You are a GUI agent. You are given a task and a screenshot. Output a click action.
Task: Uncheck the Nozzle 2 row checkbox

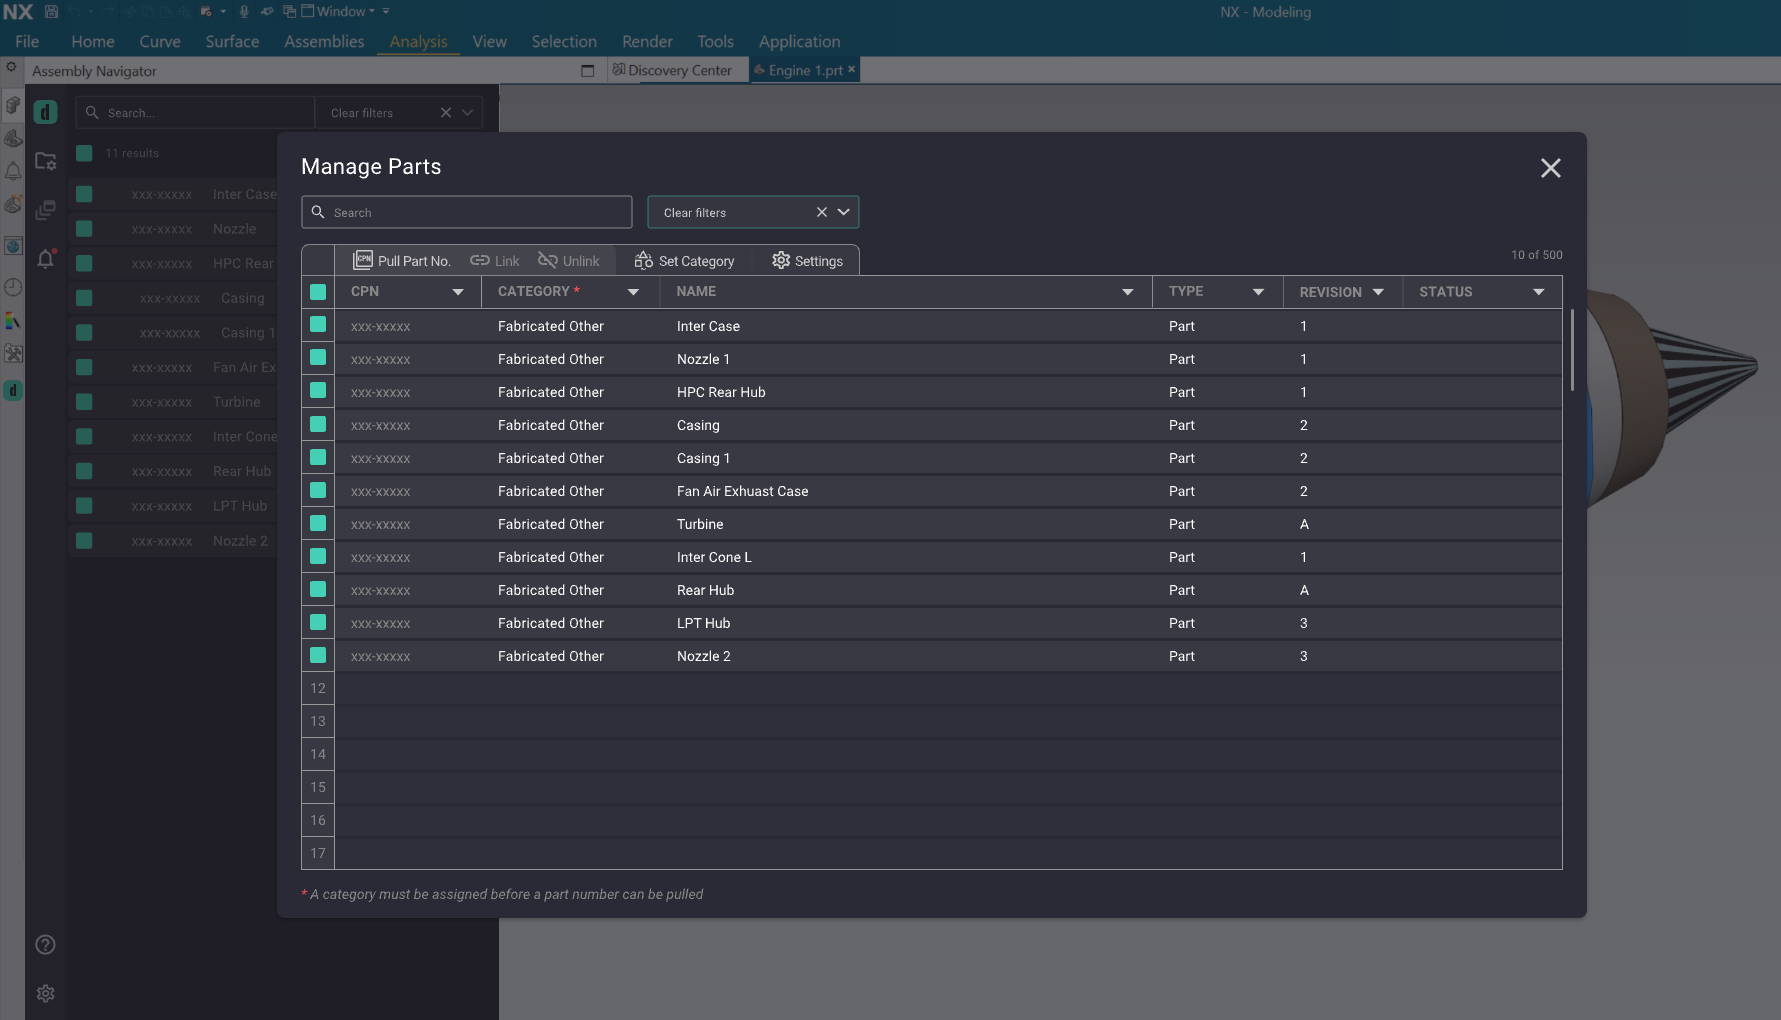(318, 655)
